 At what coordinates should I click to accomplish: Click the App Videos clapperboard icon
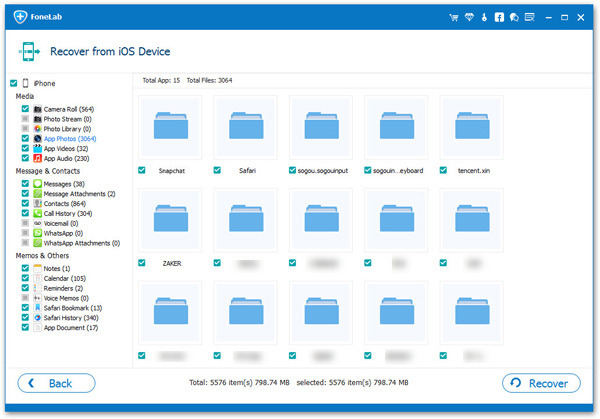coord(38,148)
